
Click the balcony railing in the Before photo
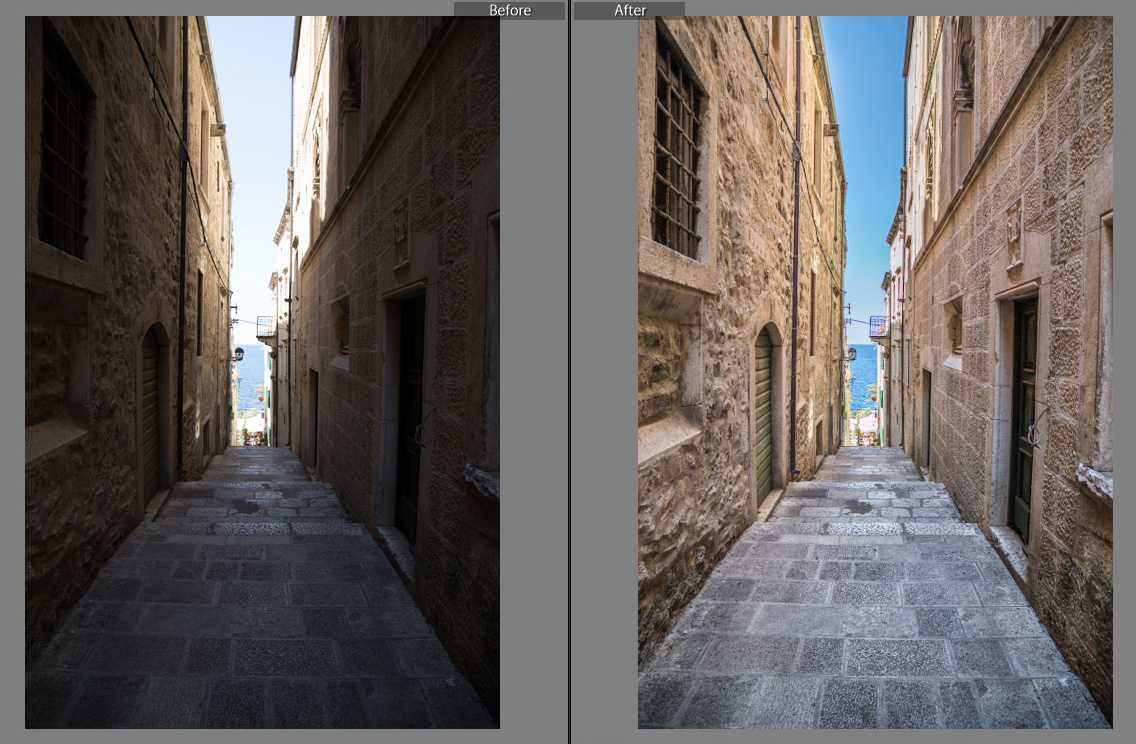click(x=266, y=326)
